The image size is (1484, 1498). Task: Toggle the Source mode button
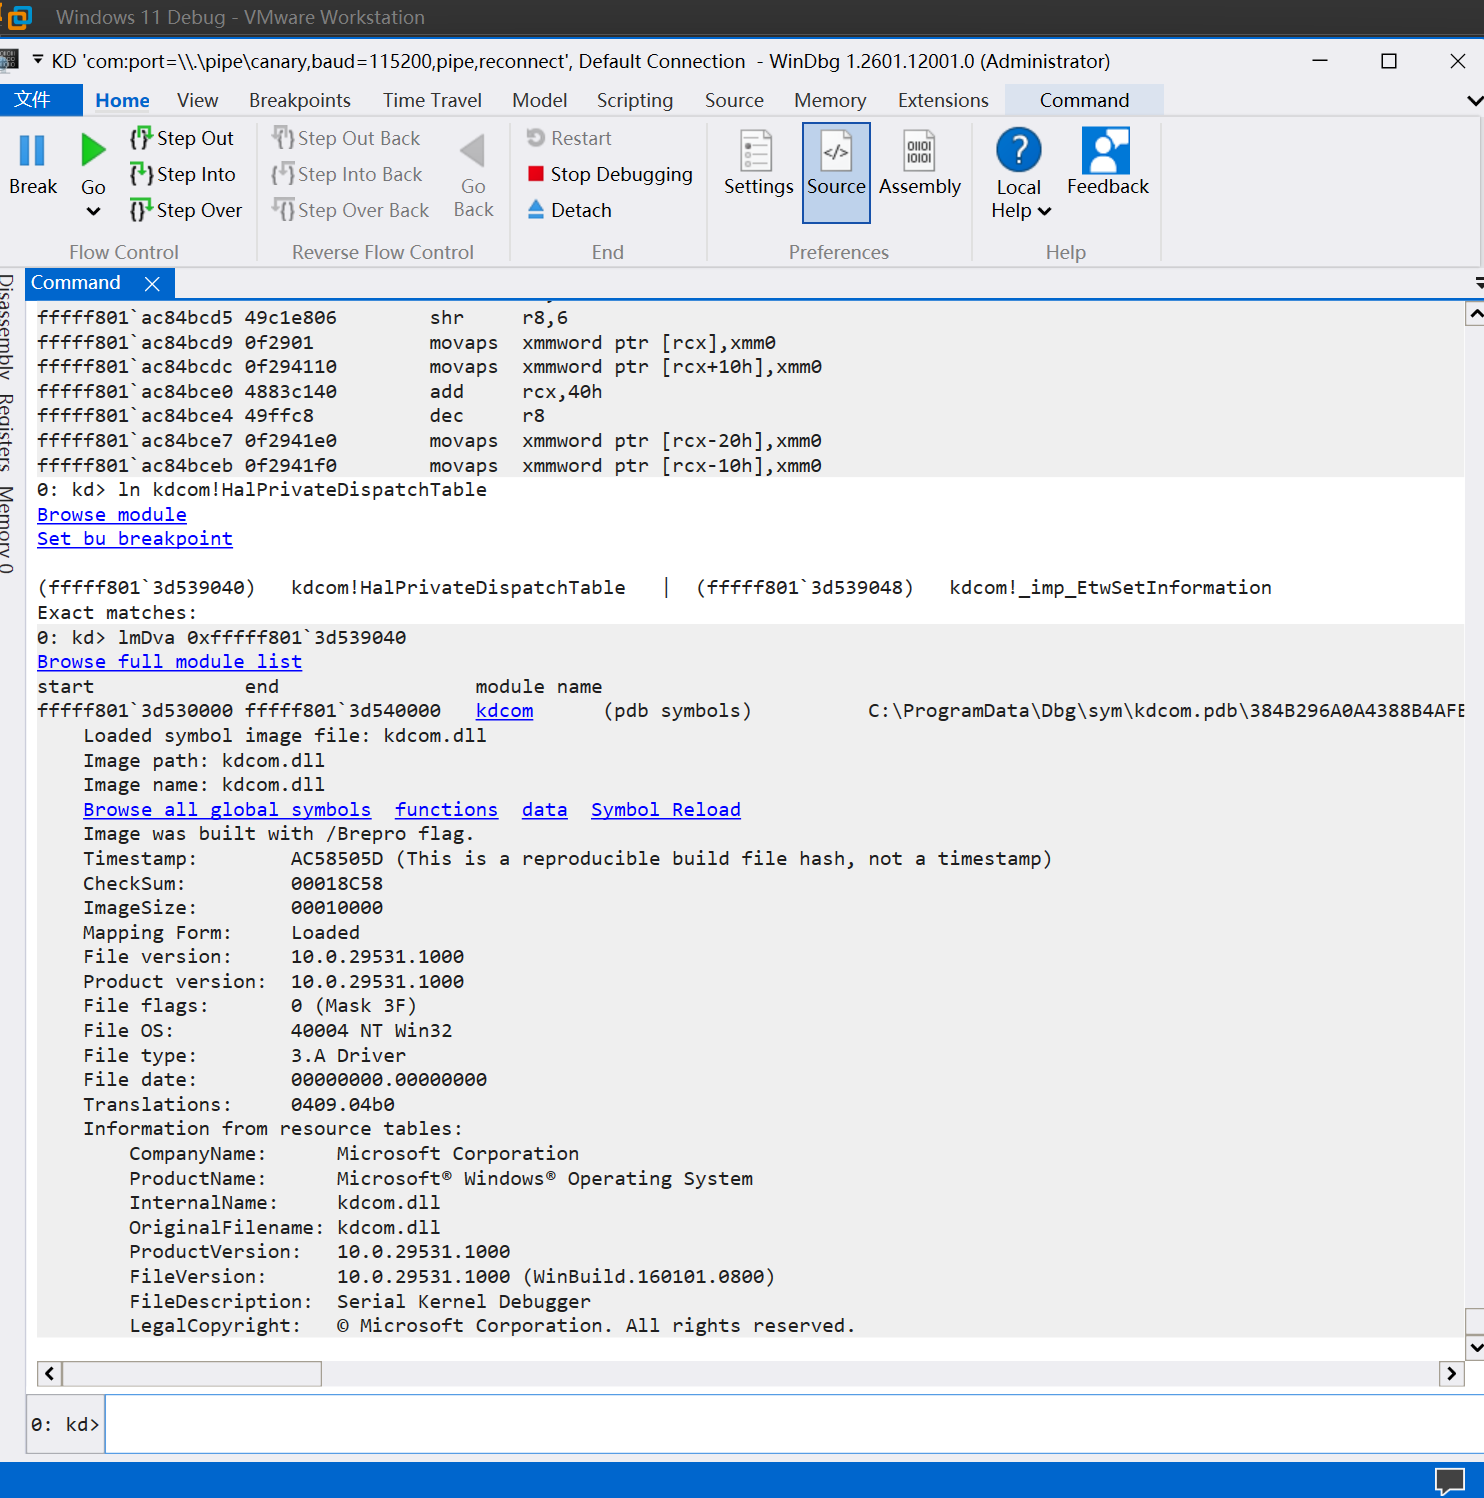coord(836,172)
